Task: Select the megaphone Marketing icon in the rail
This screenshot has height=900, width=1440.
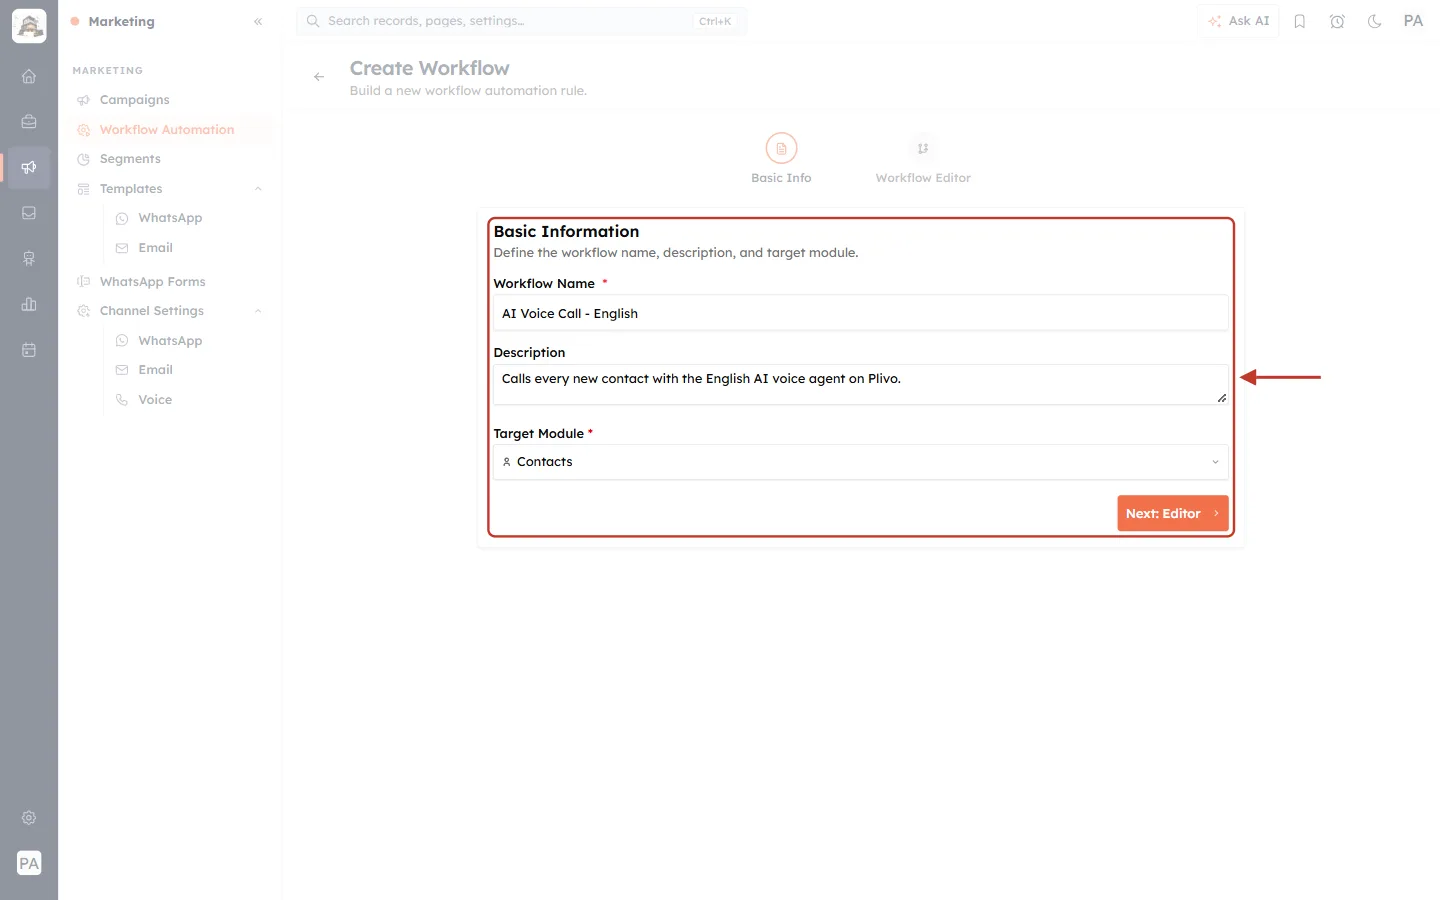Action: click(29, 167)
